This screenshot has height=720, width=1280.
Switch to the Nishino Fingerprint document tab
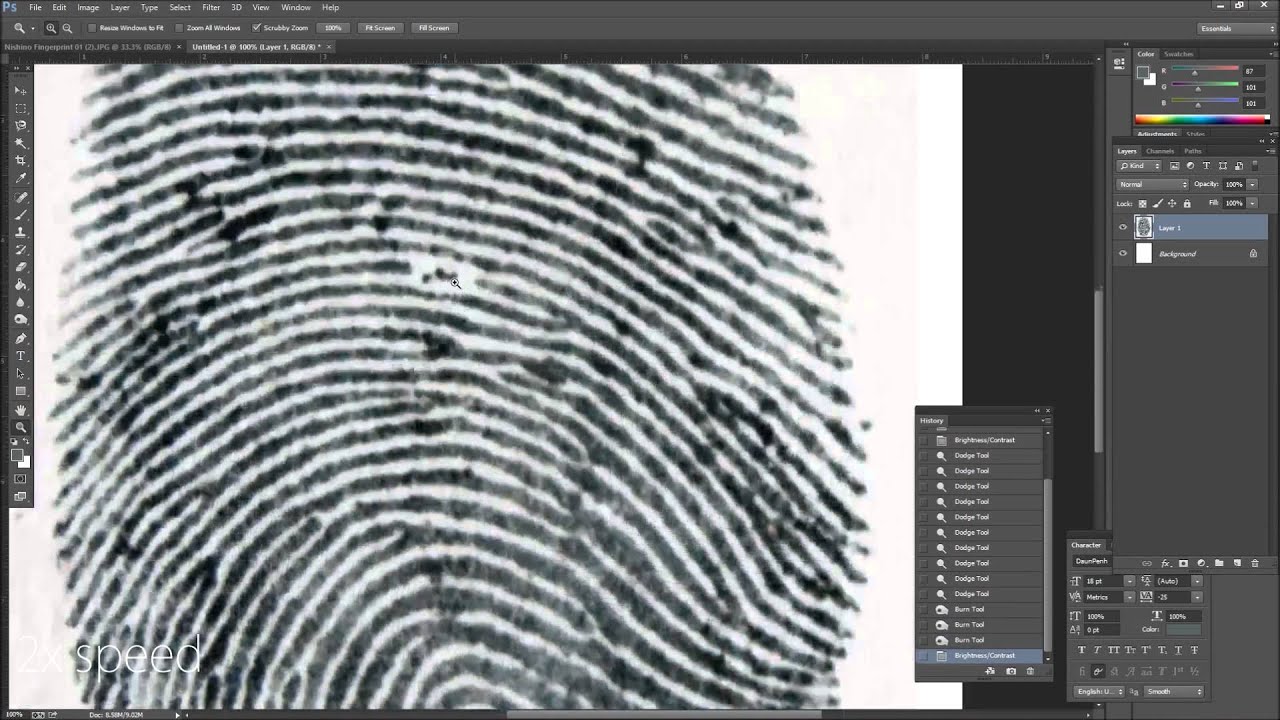click(90, 47)
